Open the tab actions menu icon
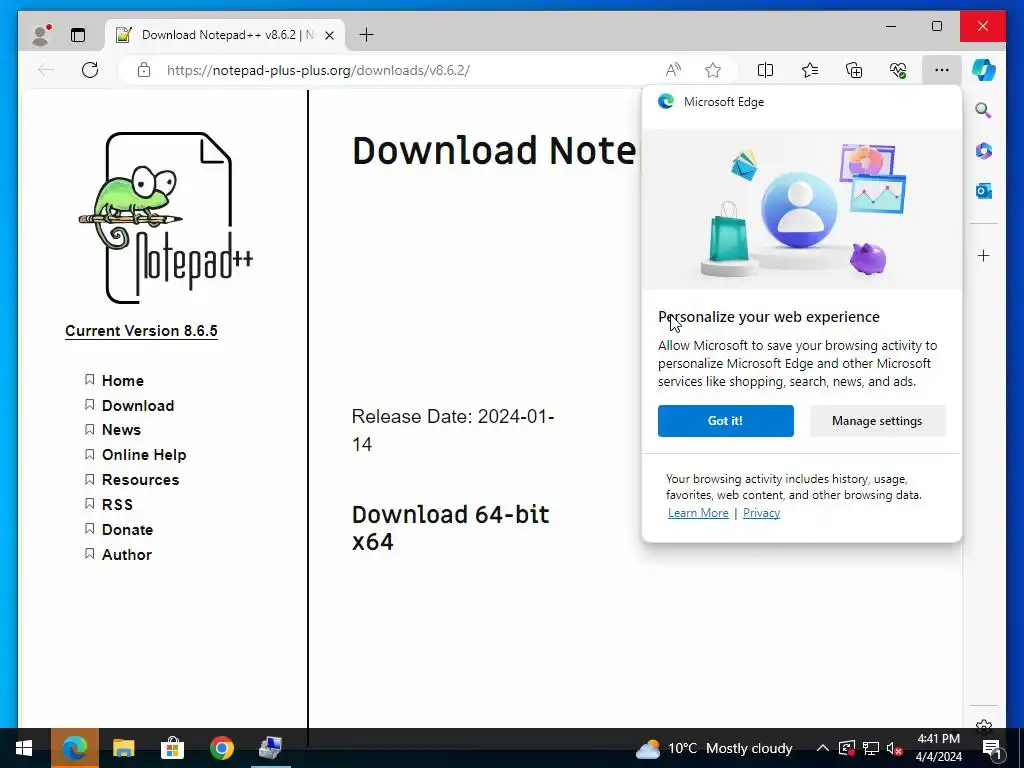The width and height of the screenshot is (1024, 768). [78, 35]
